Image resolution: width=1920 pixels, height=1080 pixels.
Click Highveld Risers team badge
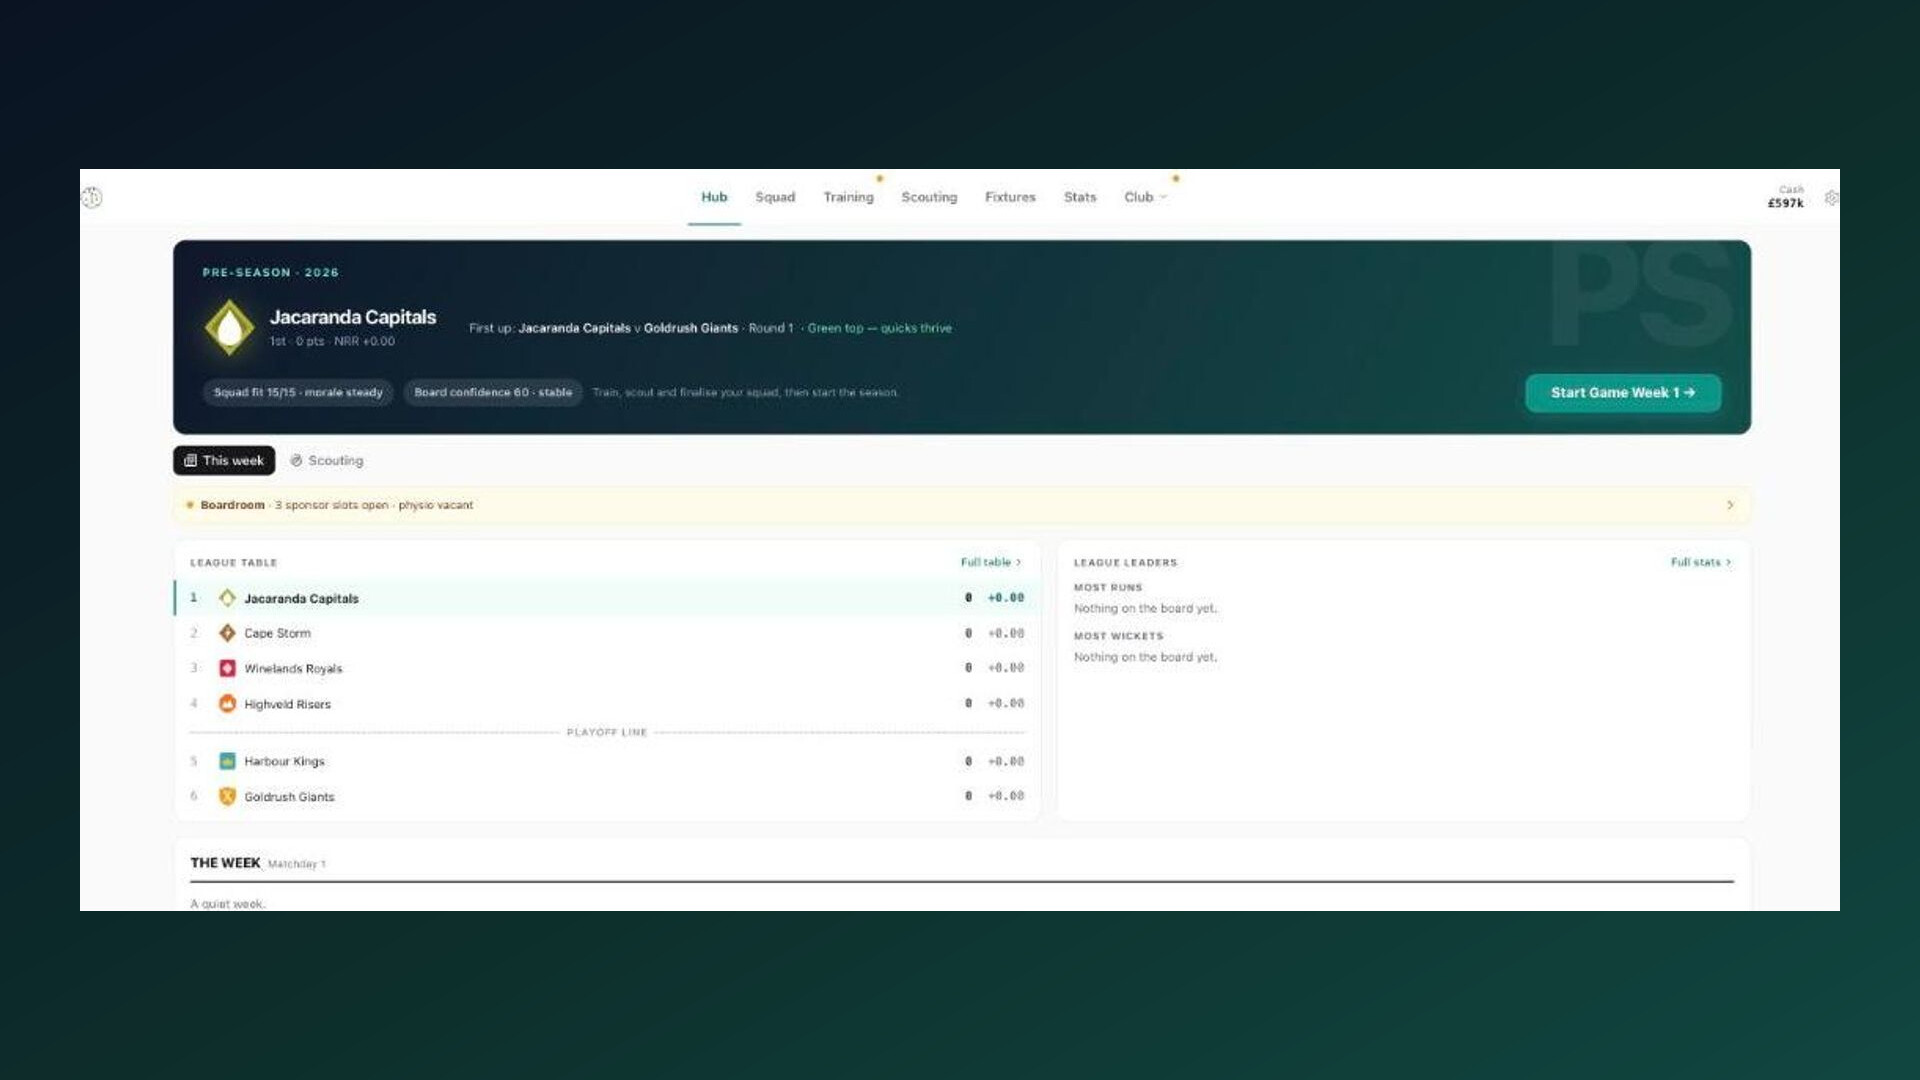[x=227, y=704]
